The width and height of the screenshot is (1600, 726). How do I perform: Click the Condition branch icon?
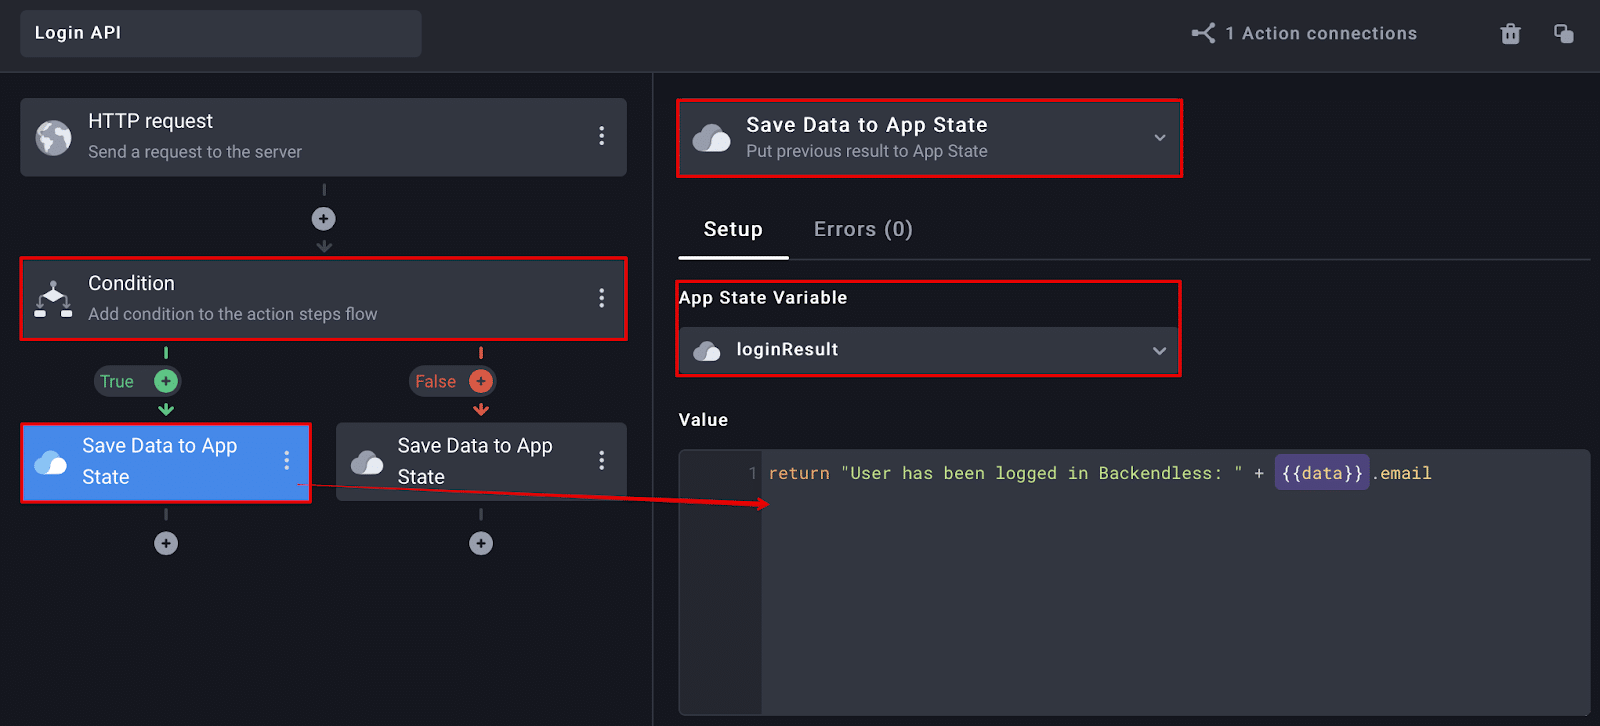coord(54,299)
